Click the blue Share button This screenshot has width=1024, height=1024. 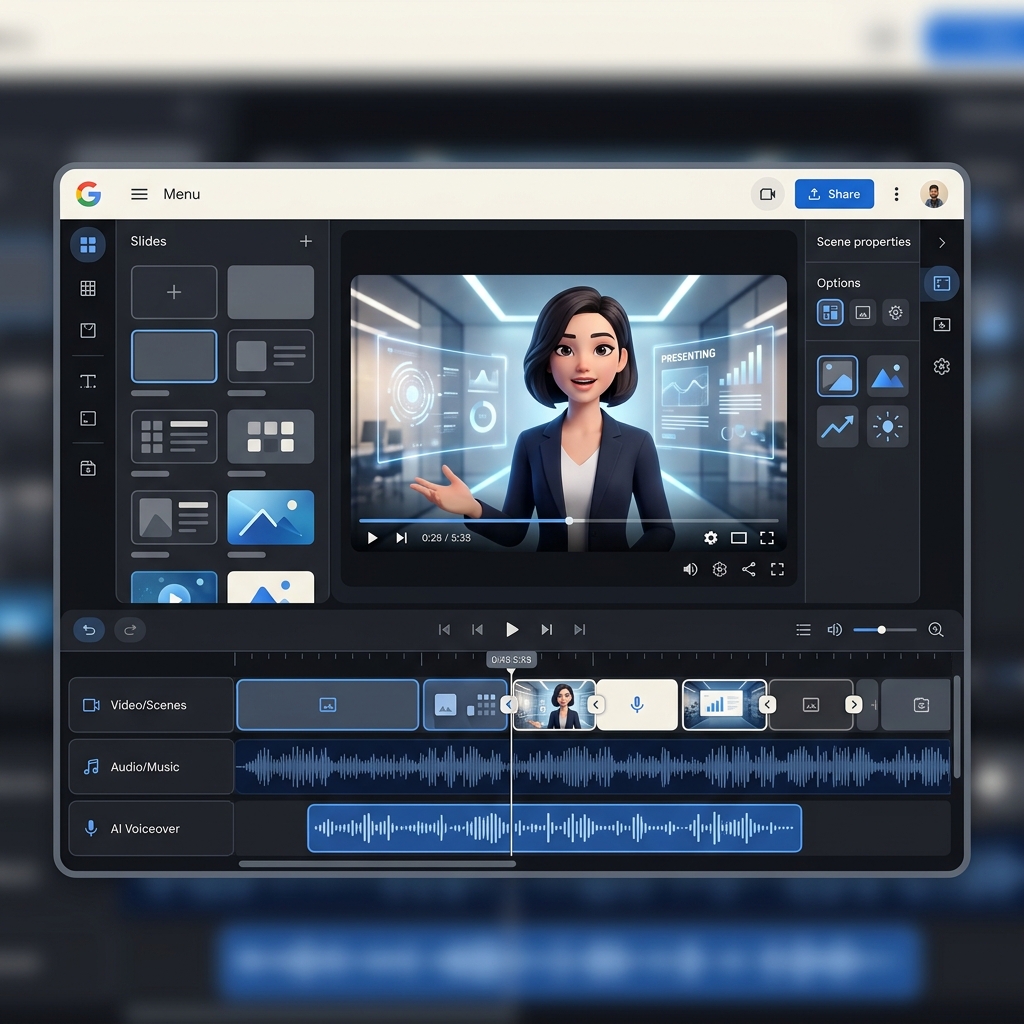point(834,194)
